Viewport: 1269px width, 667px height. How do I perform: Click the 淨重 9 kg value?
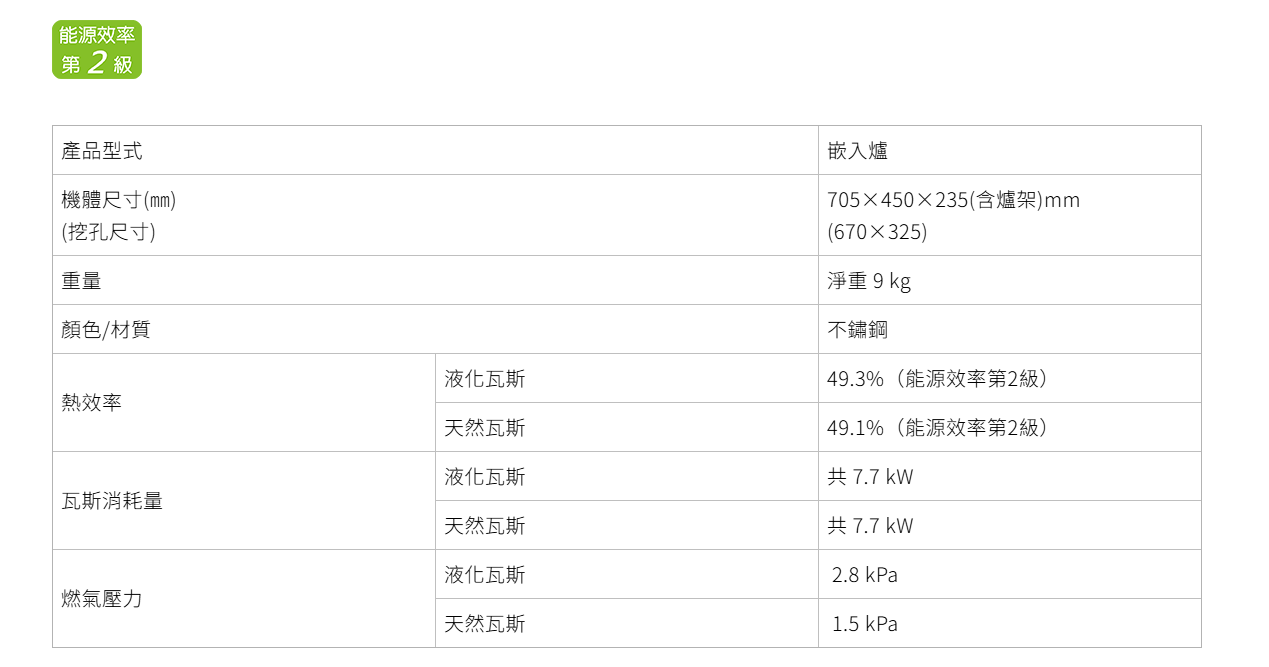pyautogui.click(x=869, y=281)
